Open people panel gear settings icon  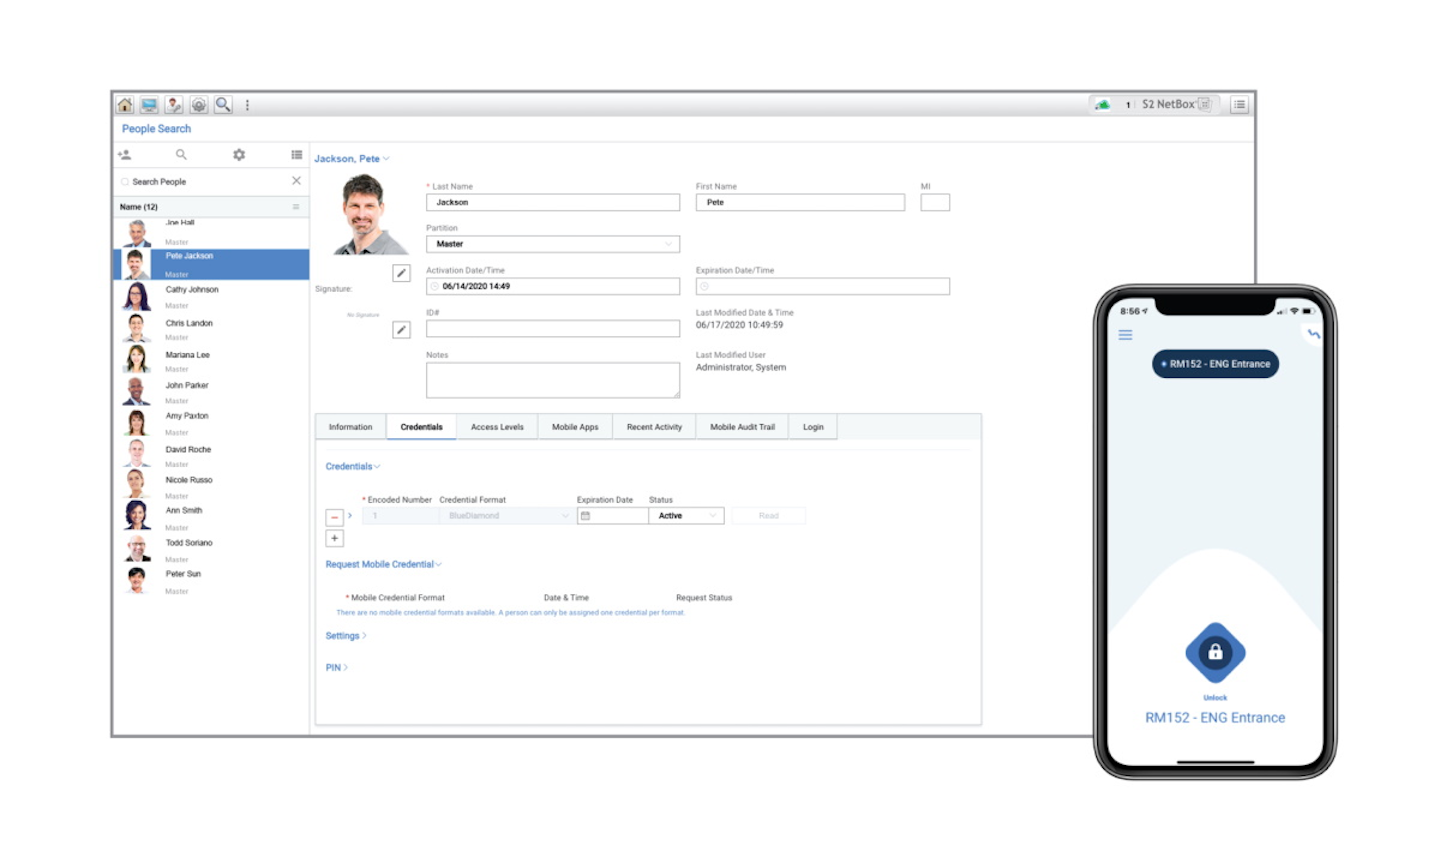[x=239, y=155]
